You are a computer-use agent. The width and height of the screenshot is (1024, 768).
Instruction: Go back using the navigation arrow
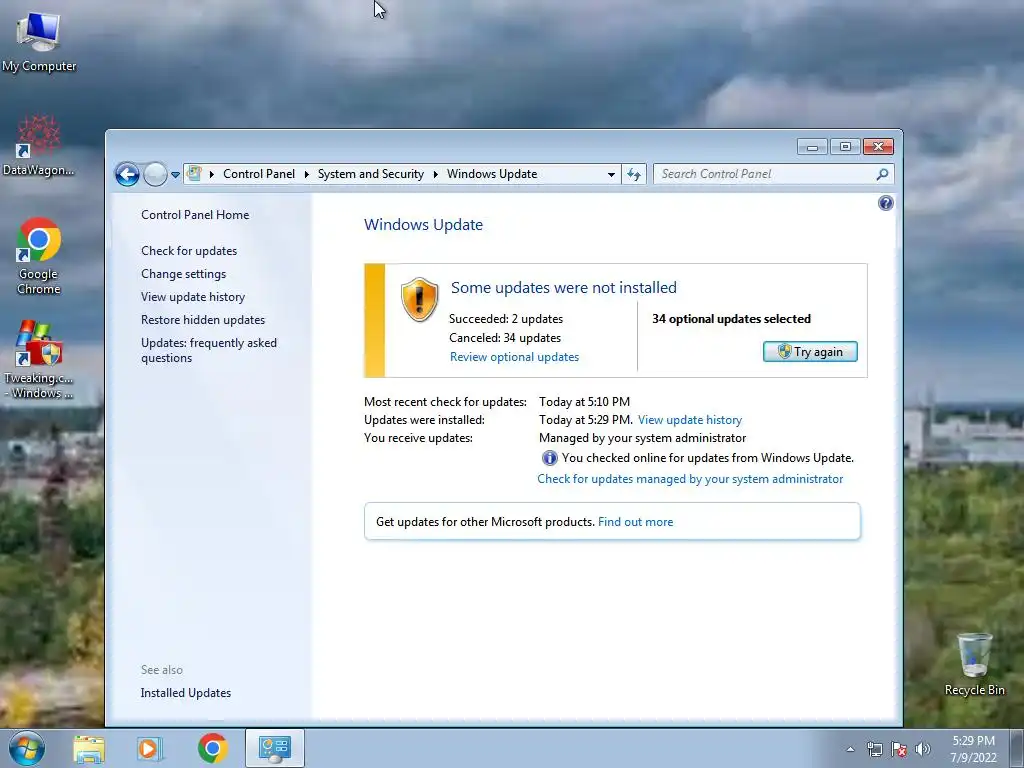tap(127, 174)
